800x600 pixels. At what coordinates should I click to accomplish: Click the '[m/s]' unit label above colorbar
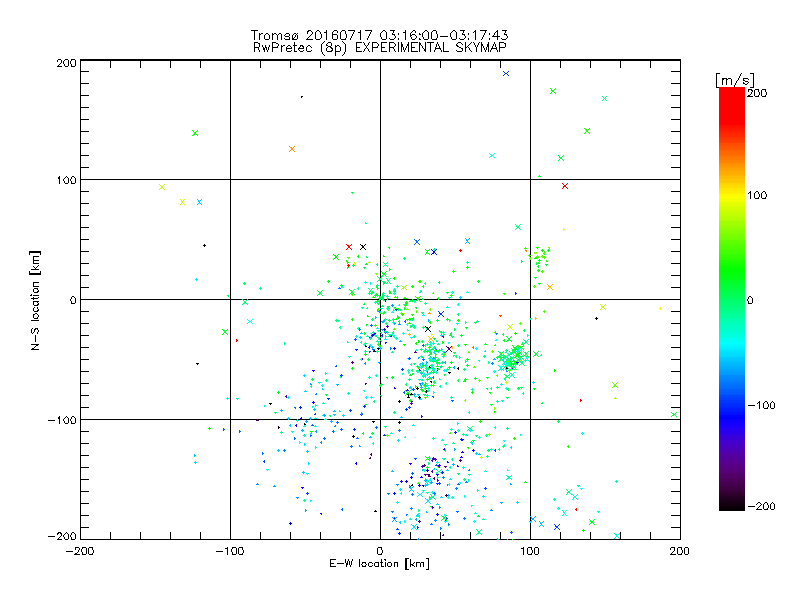click(735, 80)
